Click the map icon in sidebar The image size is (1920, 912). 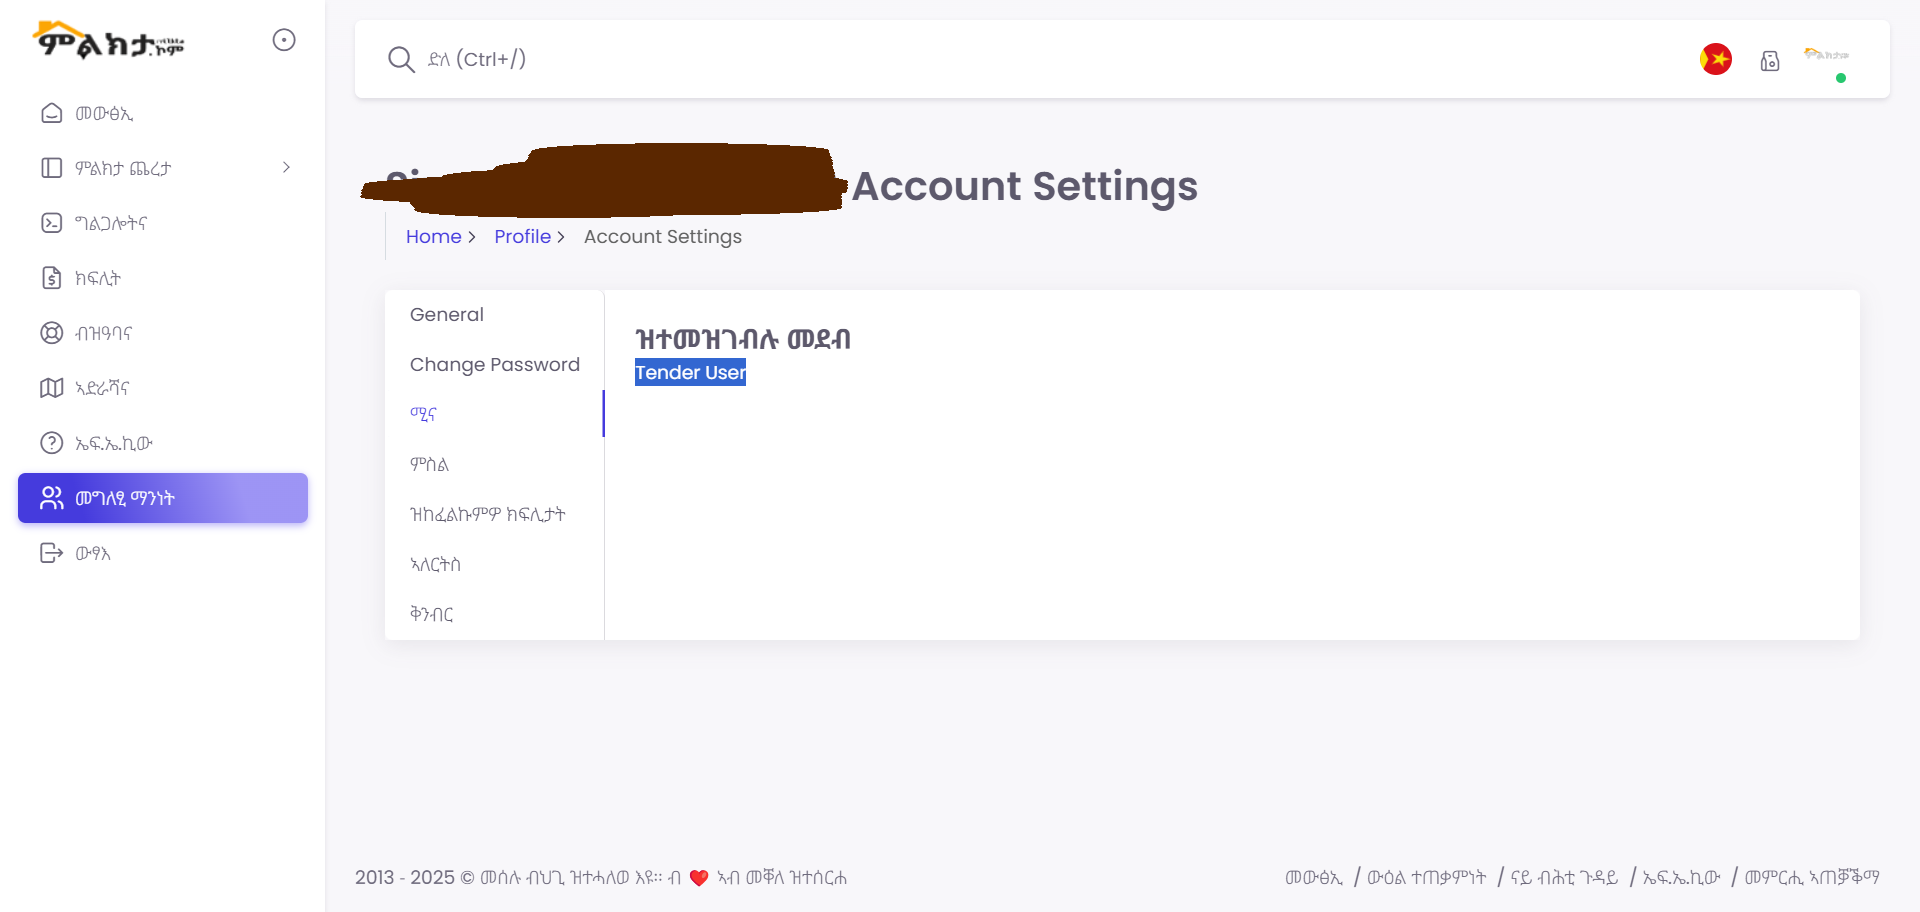(x=51, y=388)
